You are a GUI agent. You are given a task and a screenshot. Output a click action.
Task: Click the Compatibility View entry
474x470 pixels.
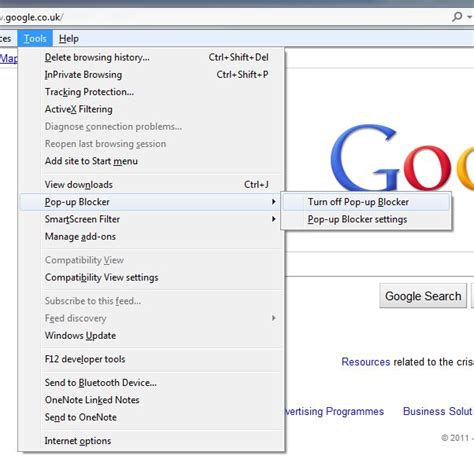[x=152, y=260]
